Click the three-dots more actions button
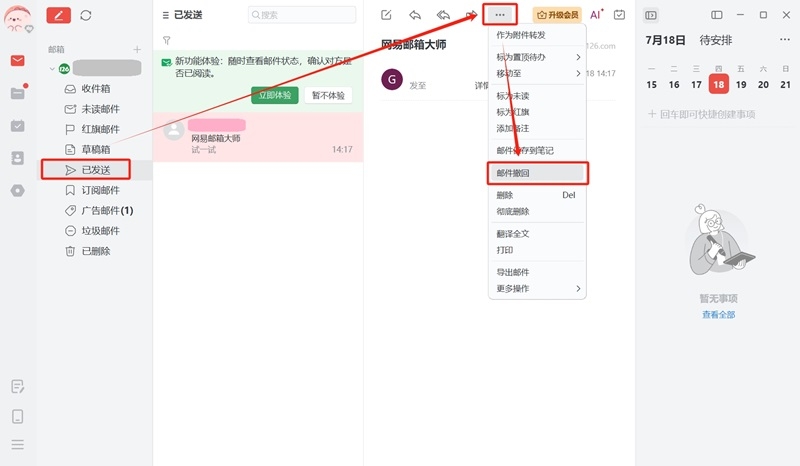 click(500, 15)
